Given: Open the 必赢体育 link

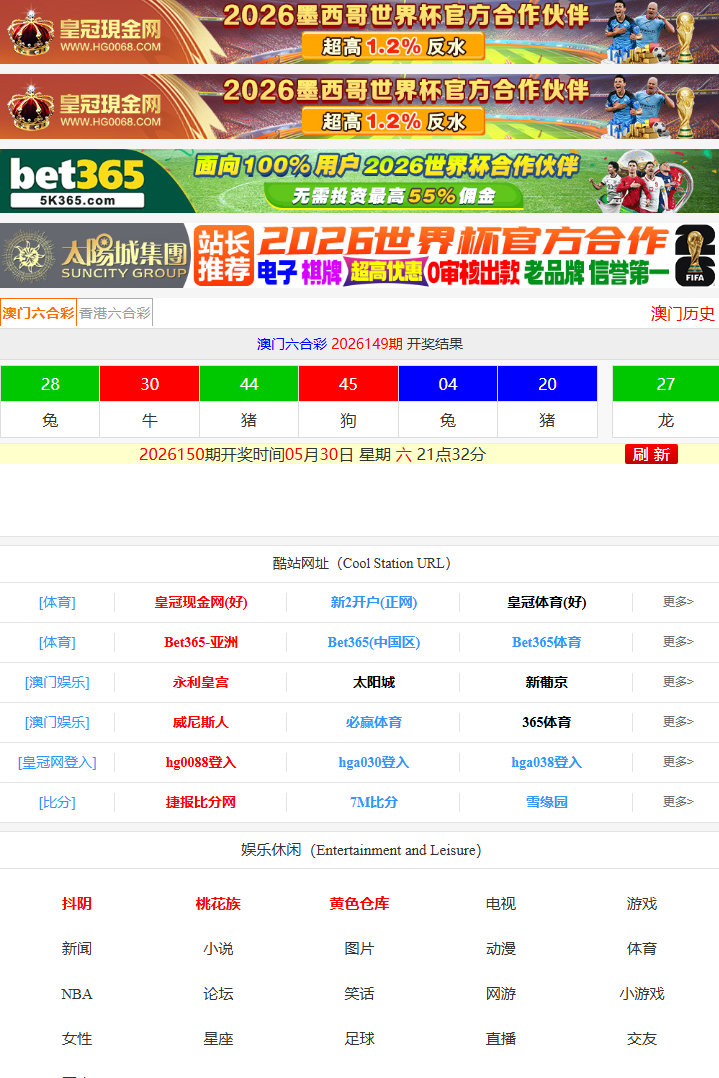Looking at the screenshot, I should tap(373, 722).
